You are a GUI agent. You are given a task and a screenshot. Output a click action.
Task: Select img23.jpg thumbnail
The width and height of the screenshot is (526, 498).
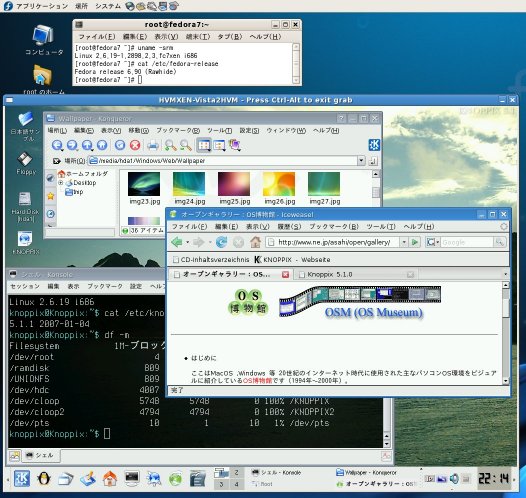pos(144,188)
